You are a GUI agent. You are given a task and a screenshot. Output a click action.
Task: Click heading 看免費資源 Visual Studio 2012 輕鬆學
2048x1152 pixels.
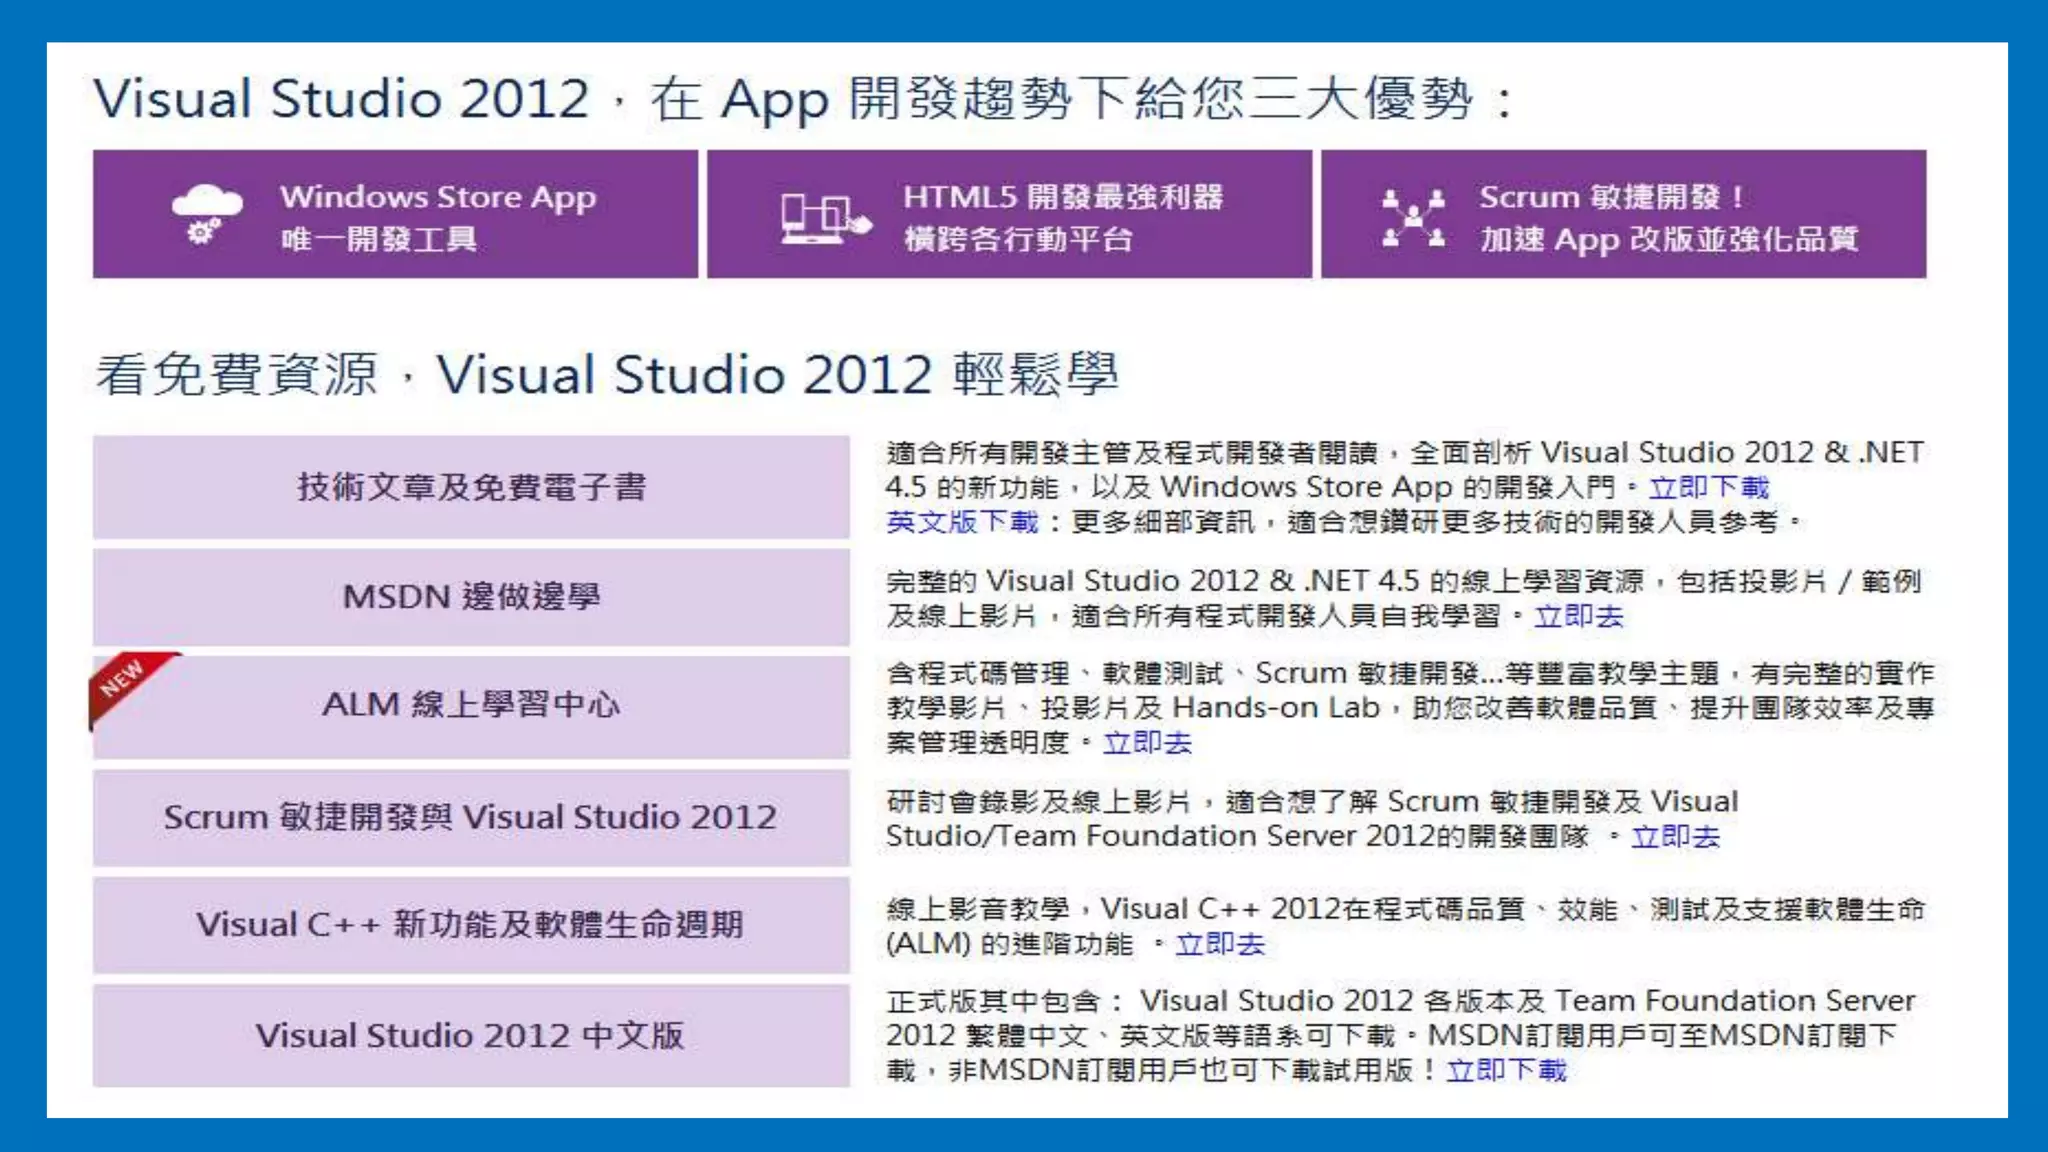coord(607,375)
